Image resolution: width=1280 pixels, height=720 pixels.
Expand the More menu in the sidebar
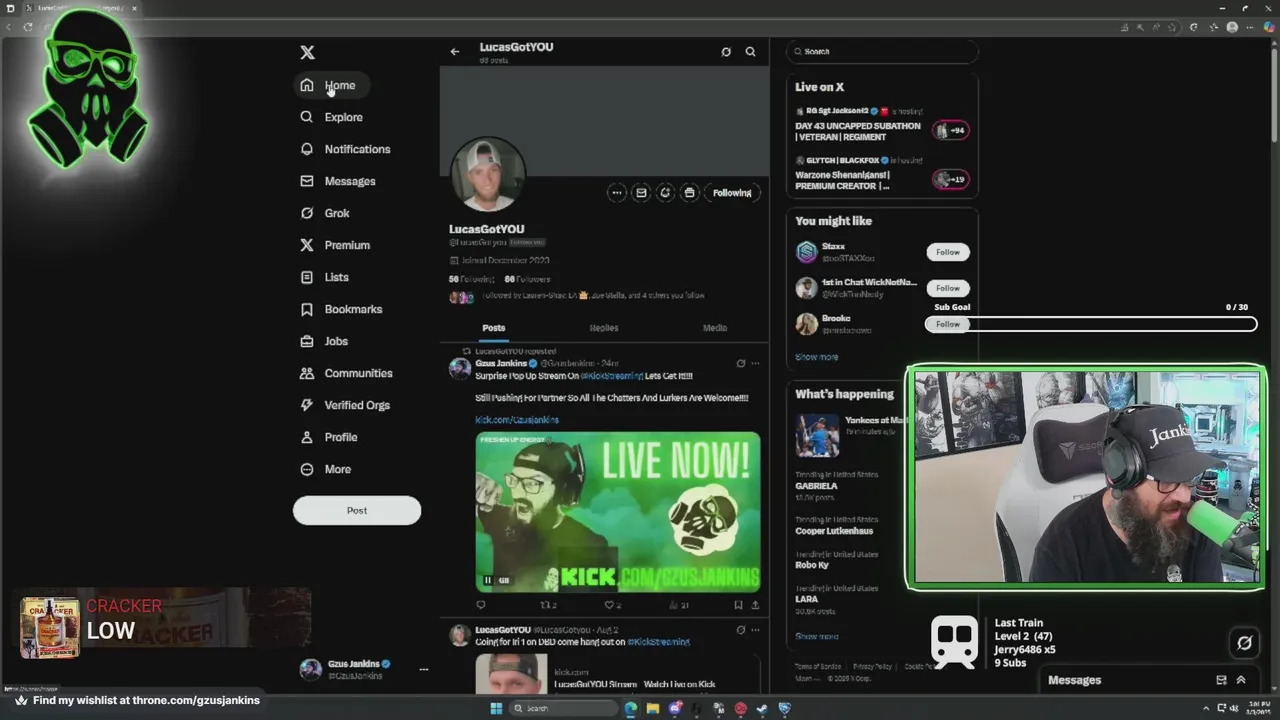326,469
